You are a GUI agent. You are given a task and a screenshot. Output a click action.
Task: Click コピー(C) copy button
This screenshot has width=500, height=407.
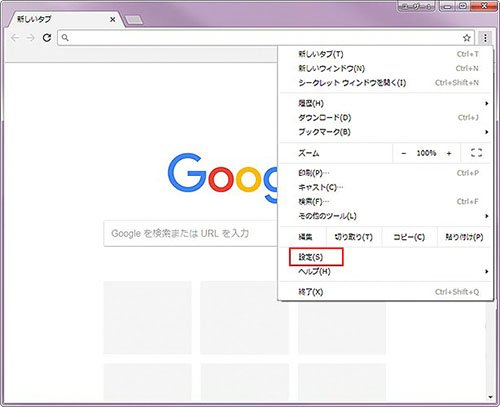pos(409,237)
